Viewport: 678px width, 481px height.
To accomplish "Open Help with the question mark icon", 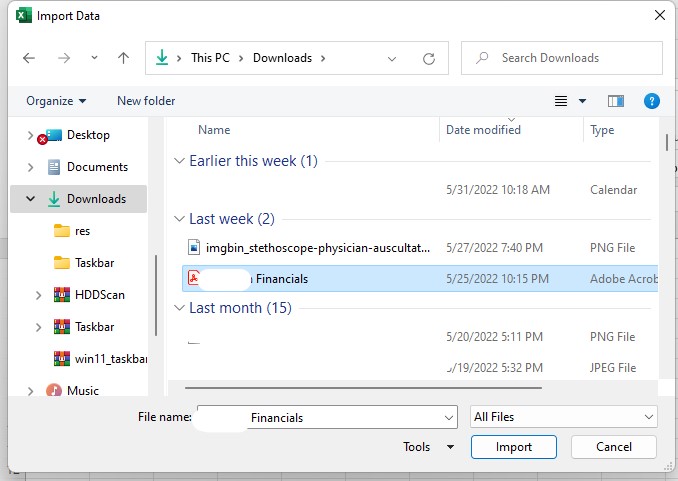I will 652,101.
